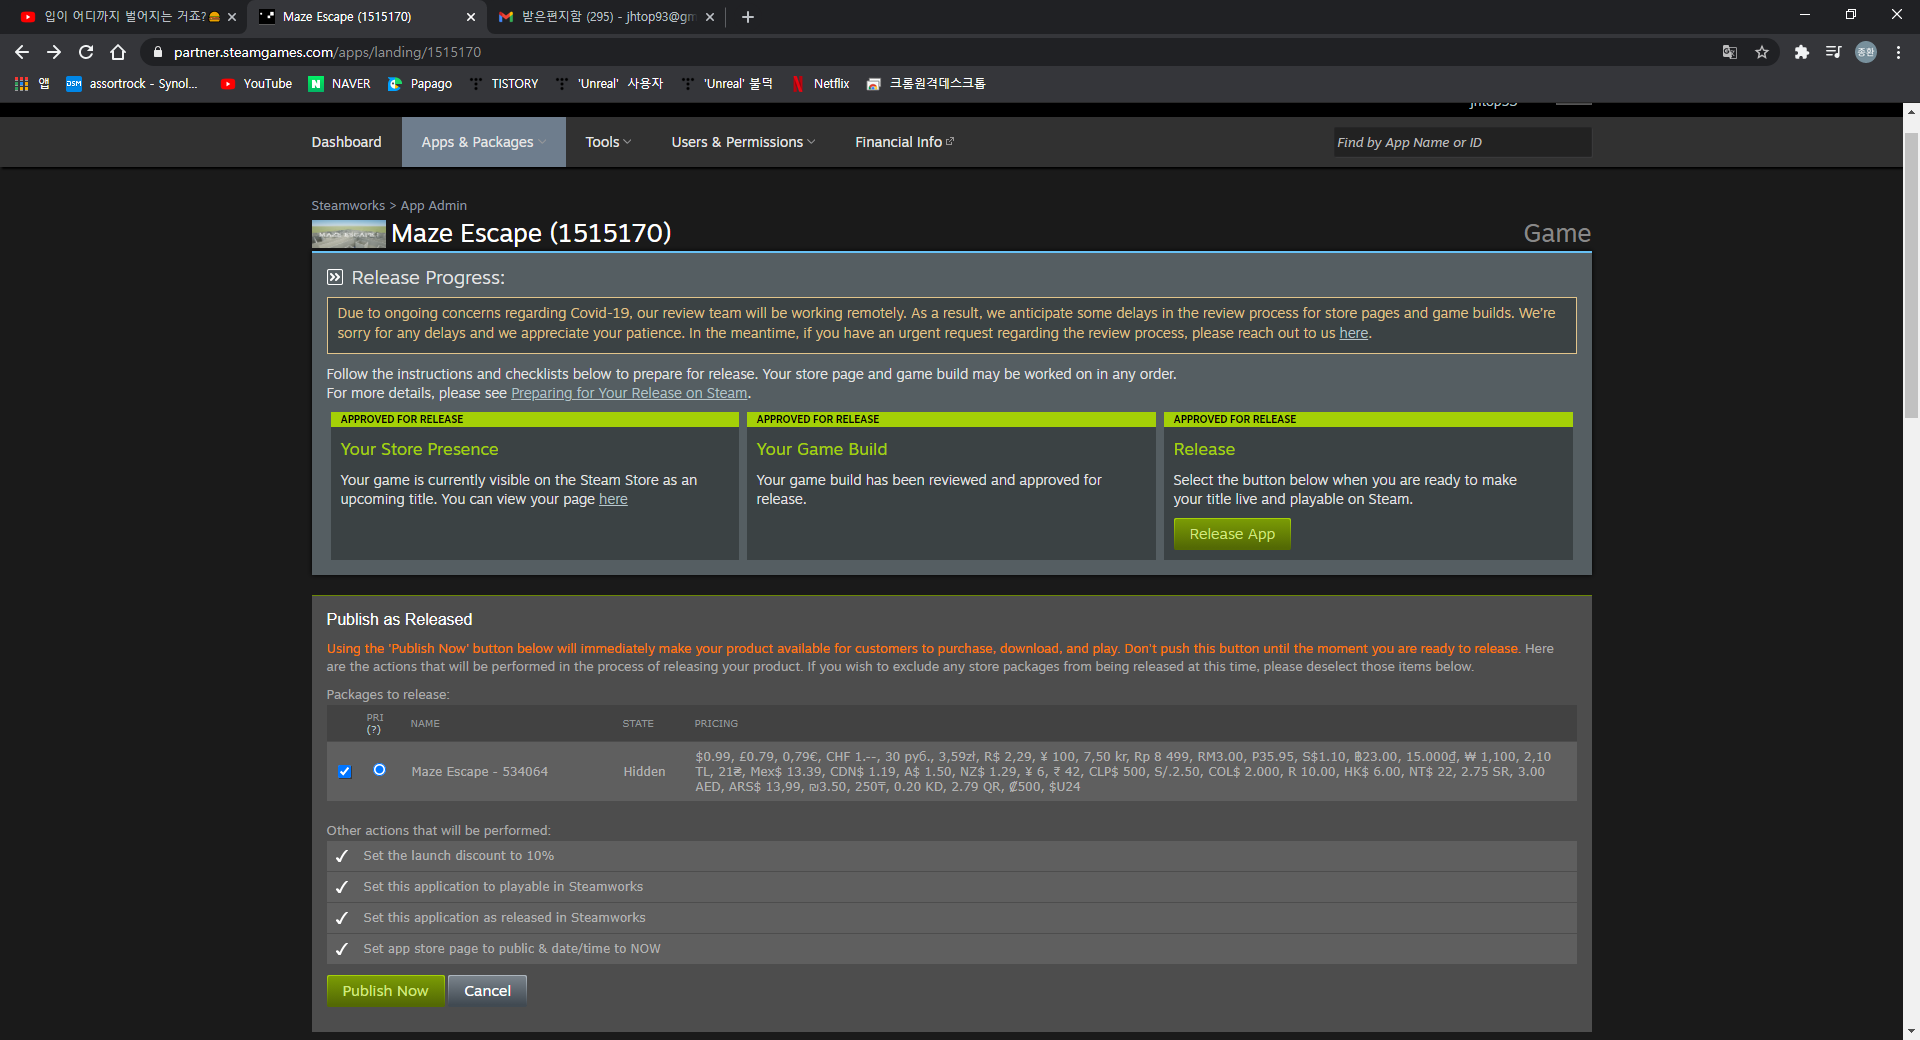This screenshot has height=1040, width=1920.
Task: Expand the Tools dropdown menu
Action: click(608, 142)
